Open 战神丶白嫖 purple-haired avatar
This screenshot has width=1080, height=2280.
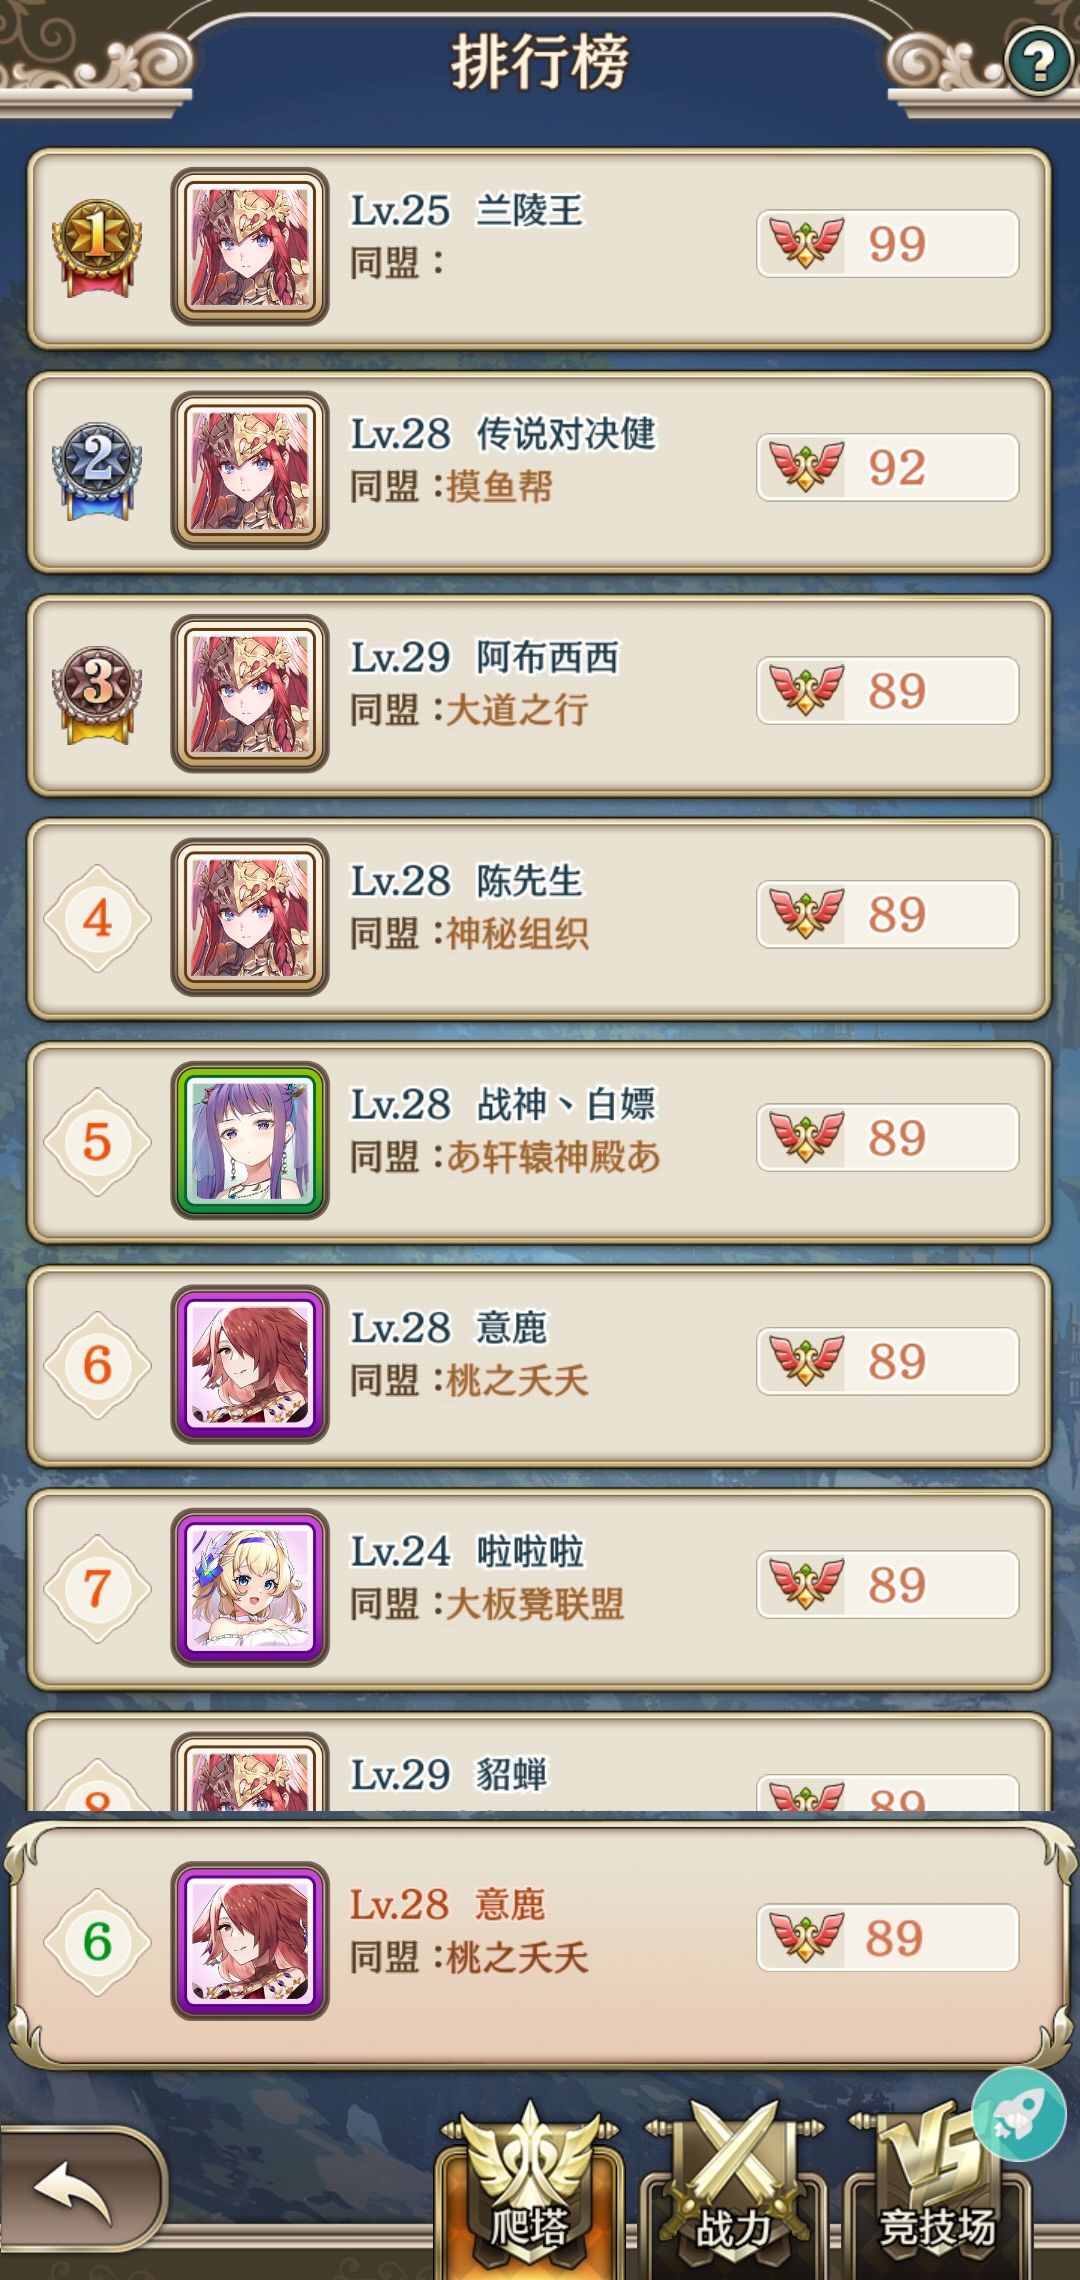tap(250, 1141)
